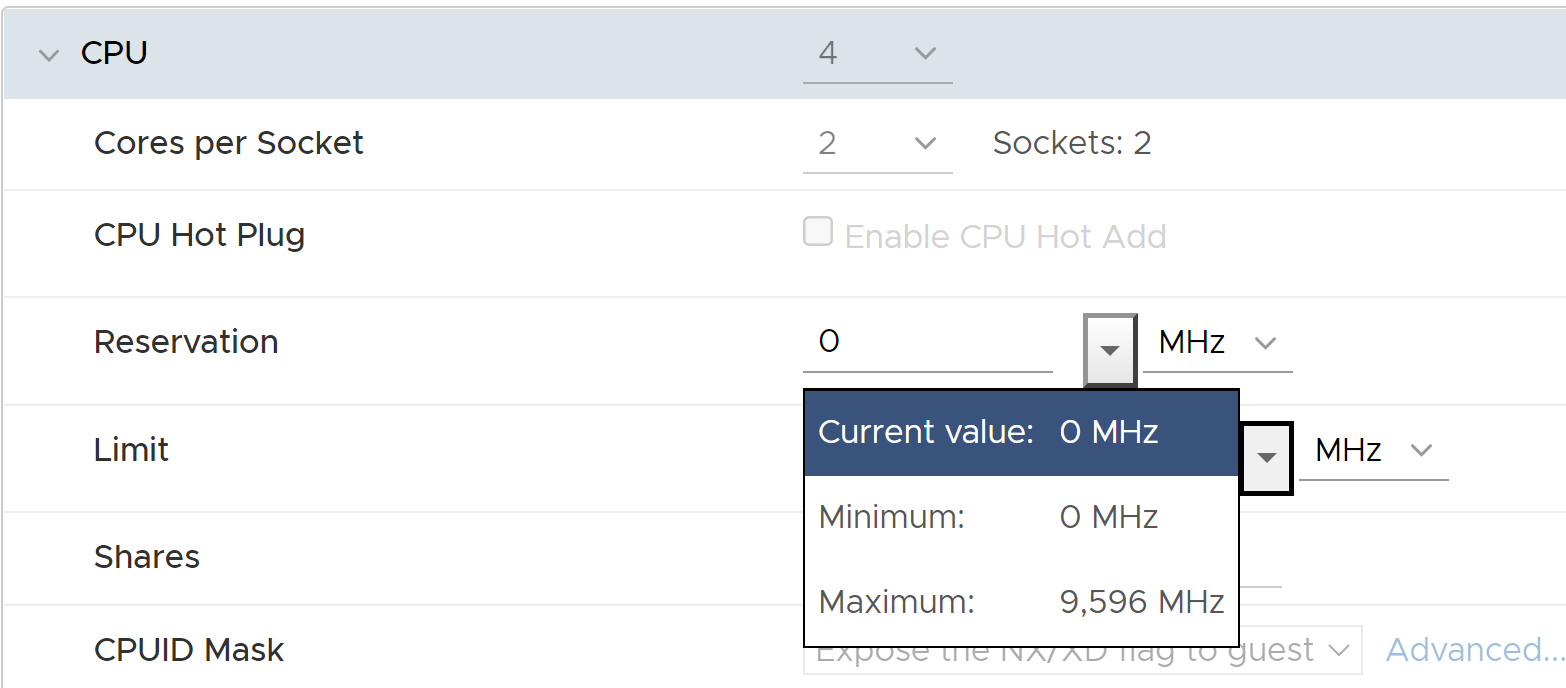This screenshot has height=688, width=1566.
Task: Open the Reservation MHz unit dropdown
Action: tap(1216, 343)
